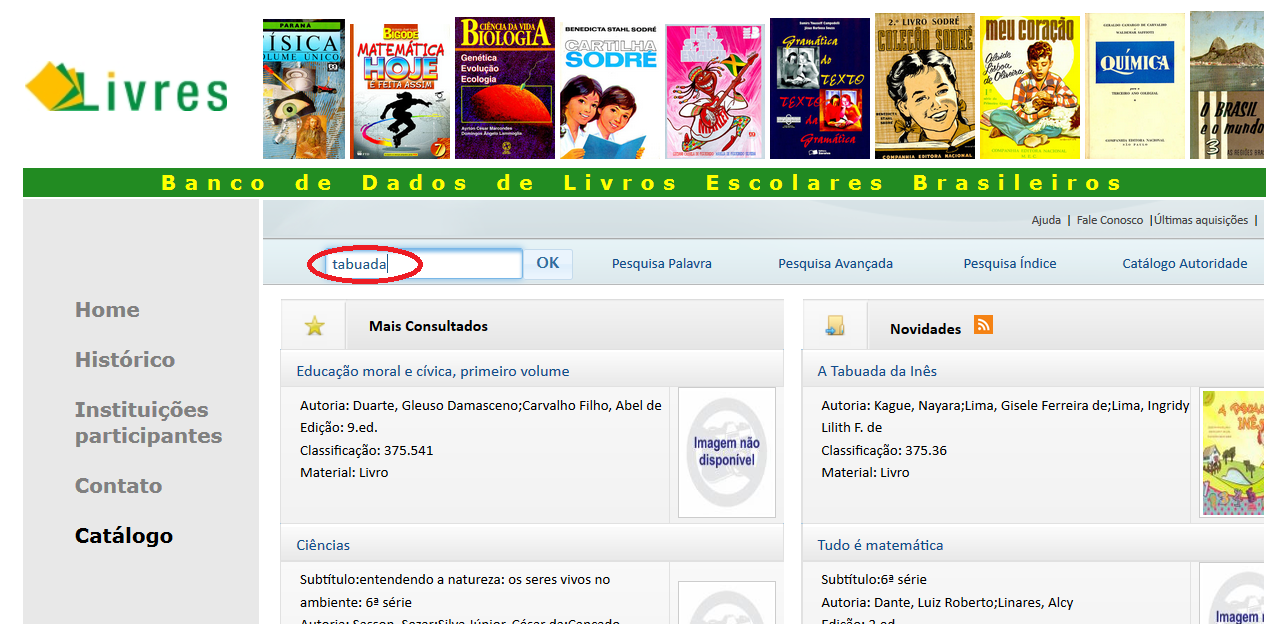Click the Novidades panel icon
The width and height of the screenshot is (1280, 624).
point(835,326)
